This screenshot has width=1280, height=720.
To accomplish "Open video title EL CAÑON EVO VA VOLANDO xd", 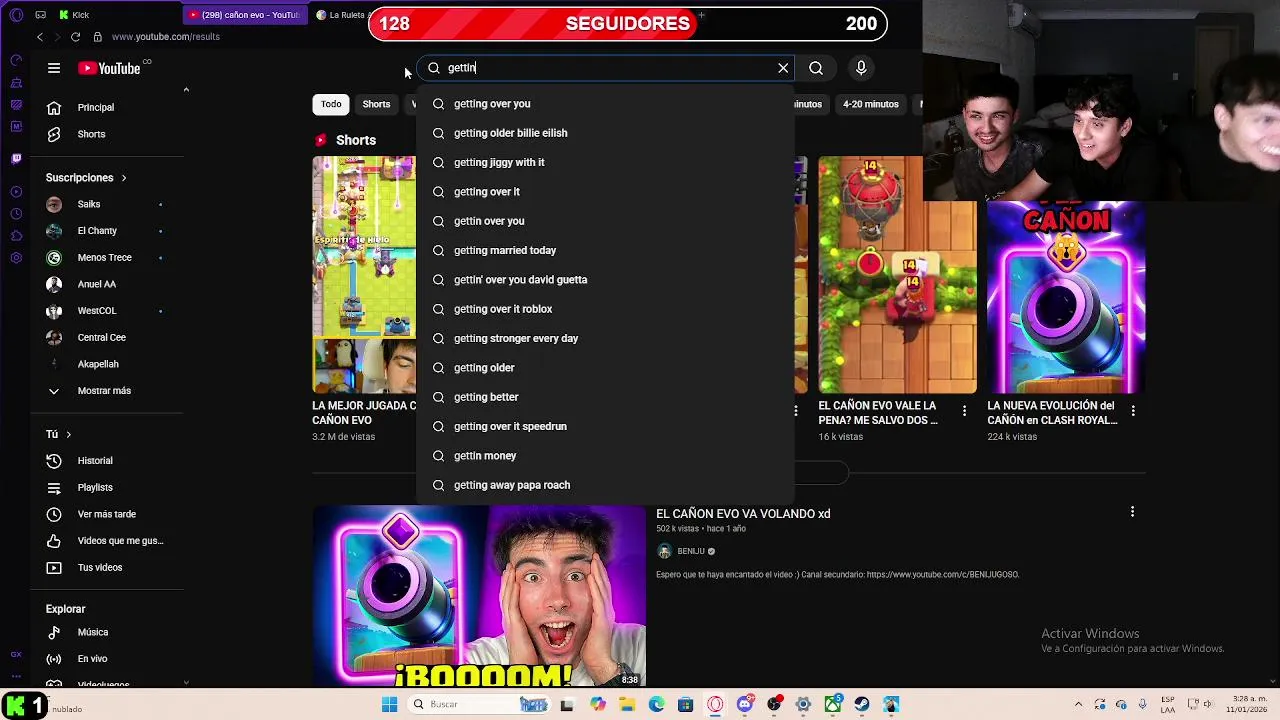I will click(x=743, y=514).
